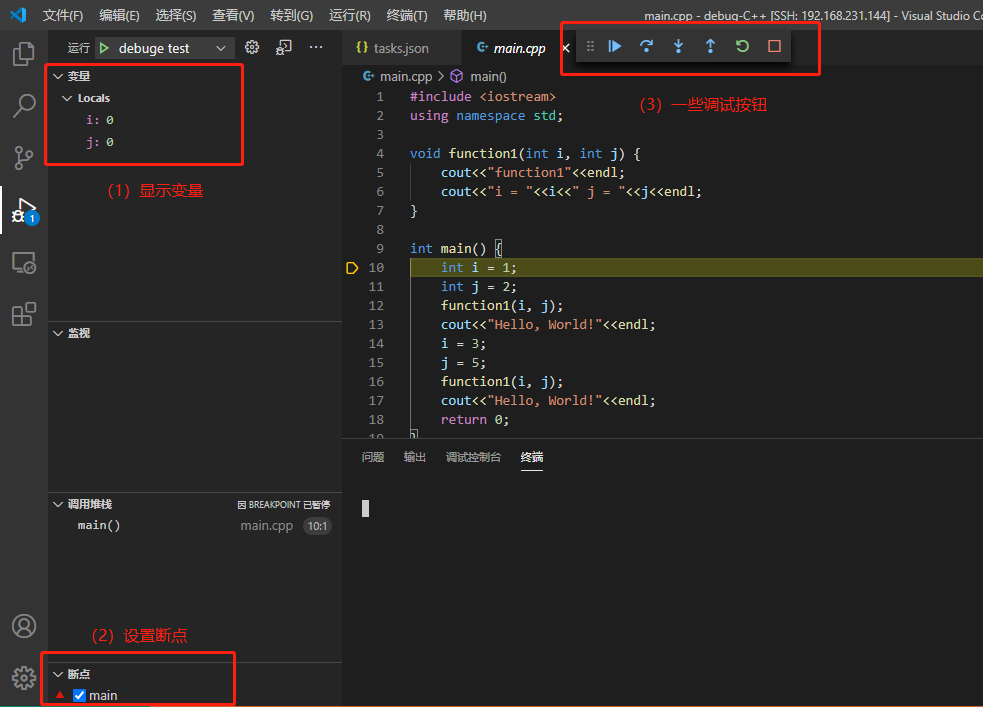
Task: Grab the debug toolbar drag handle
Action: click(x=590, y=46)
